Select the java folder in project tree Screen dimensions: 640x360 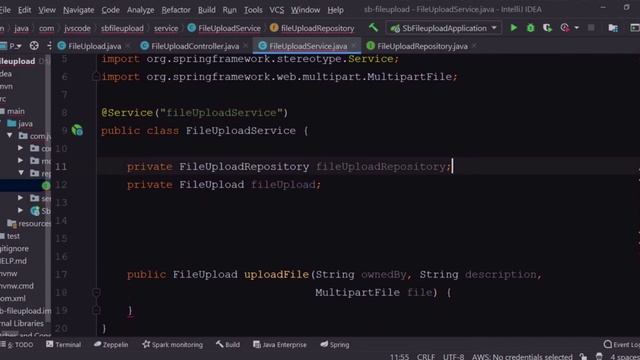click(x=25, y=123)
